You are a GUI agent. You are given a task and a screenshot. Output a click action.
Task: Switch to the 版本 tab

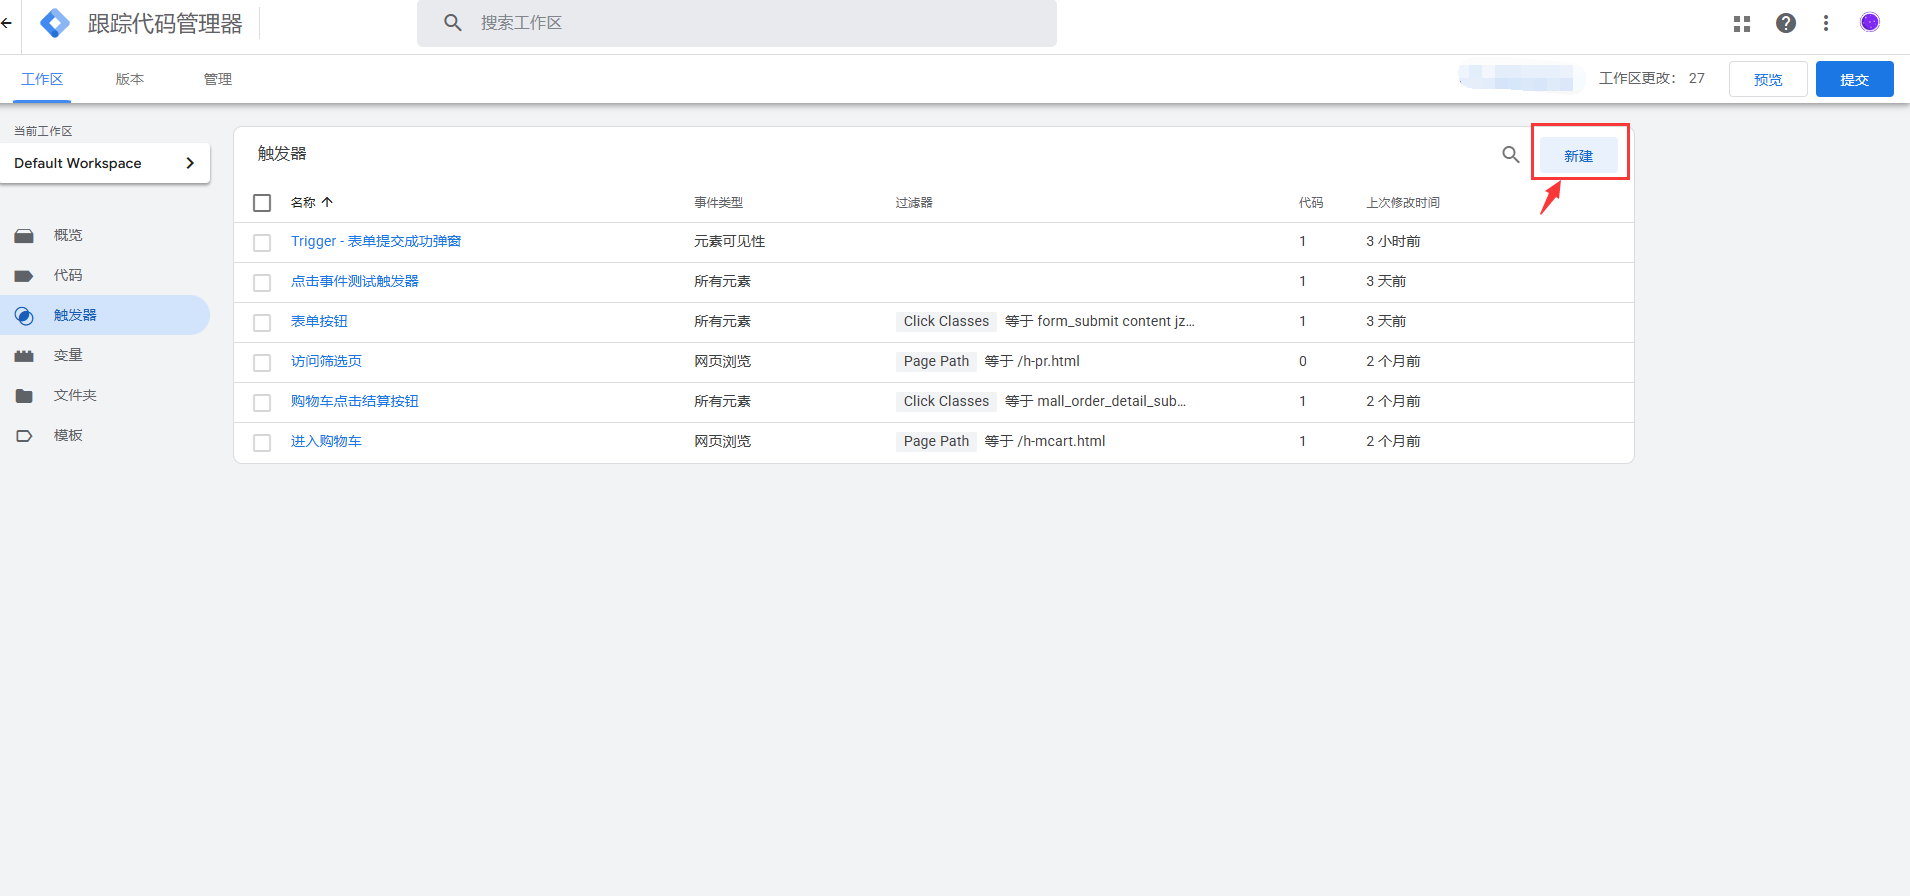click(x=130, y=79)
